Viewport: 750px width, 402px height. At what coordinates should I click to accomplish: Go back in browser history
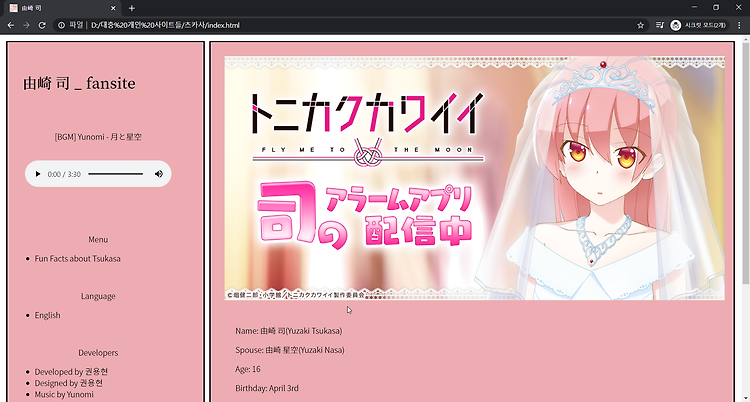(11, 25)
